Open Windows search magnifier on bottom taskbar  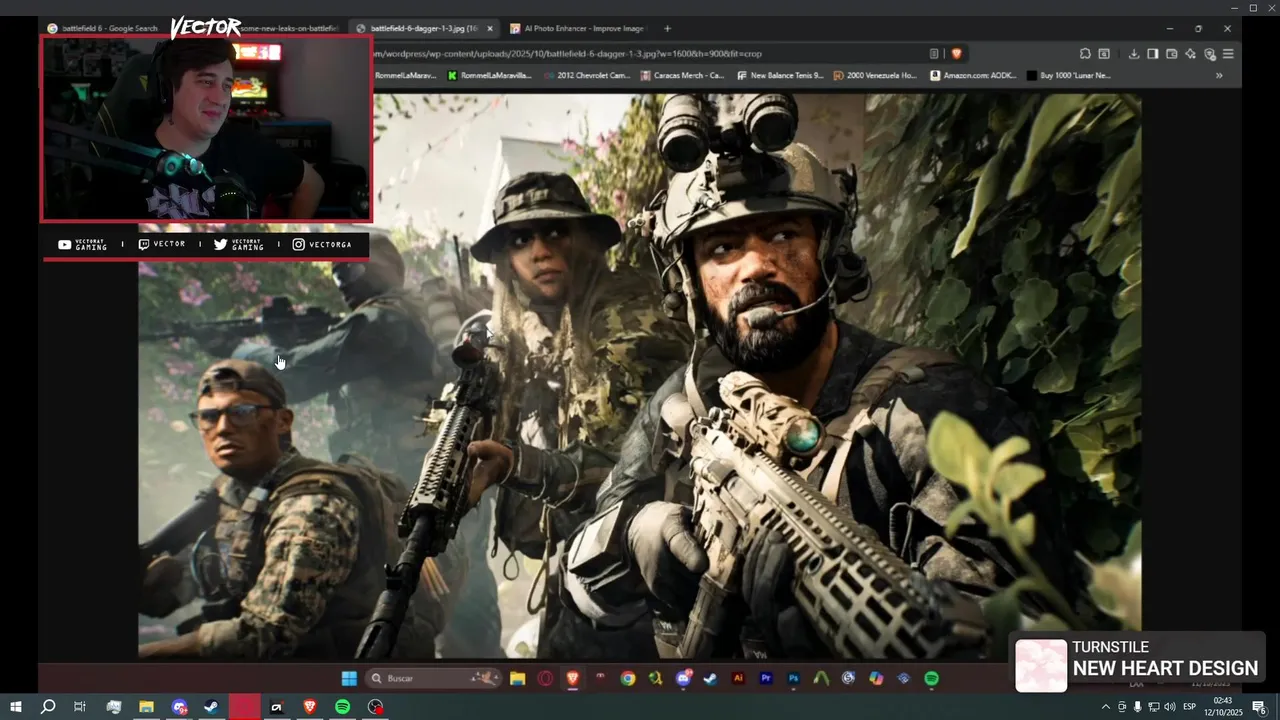click(x=47, y=707)
